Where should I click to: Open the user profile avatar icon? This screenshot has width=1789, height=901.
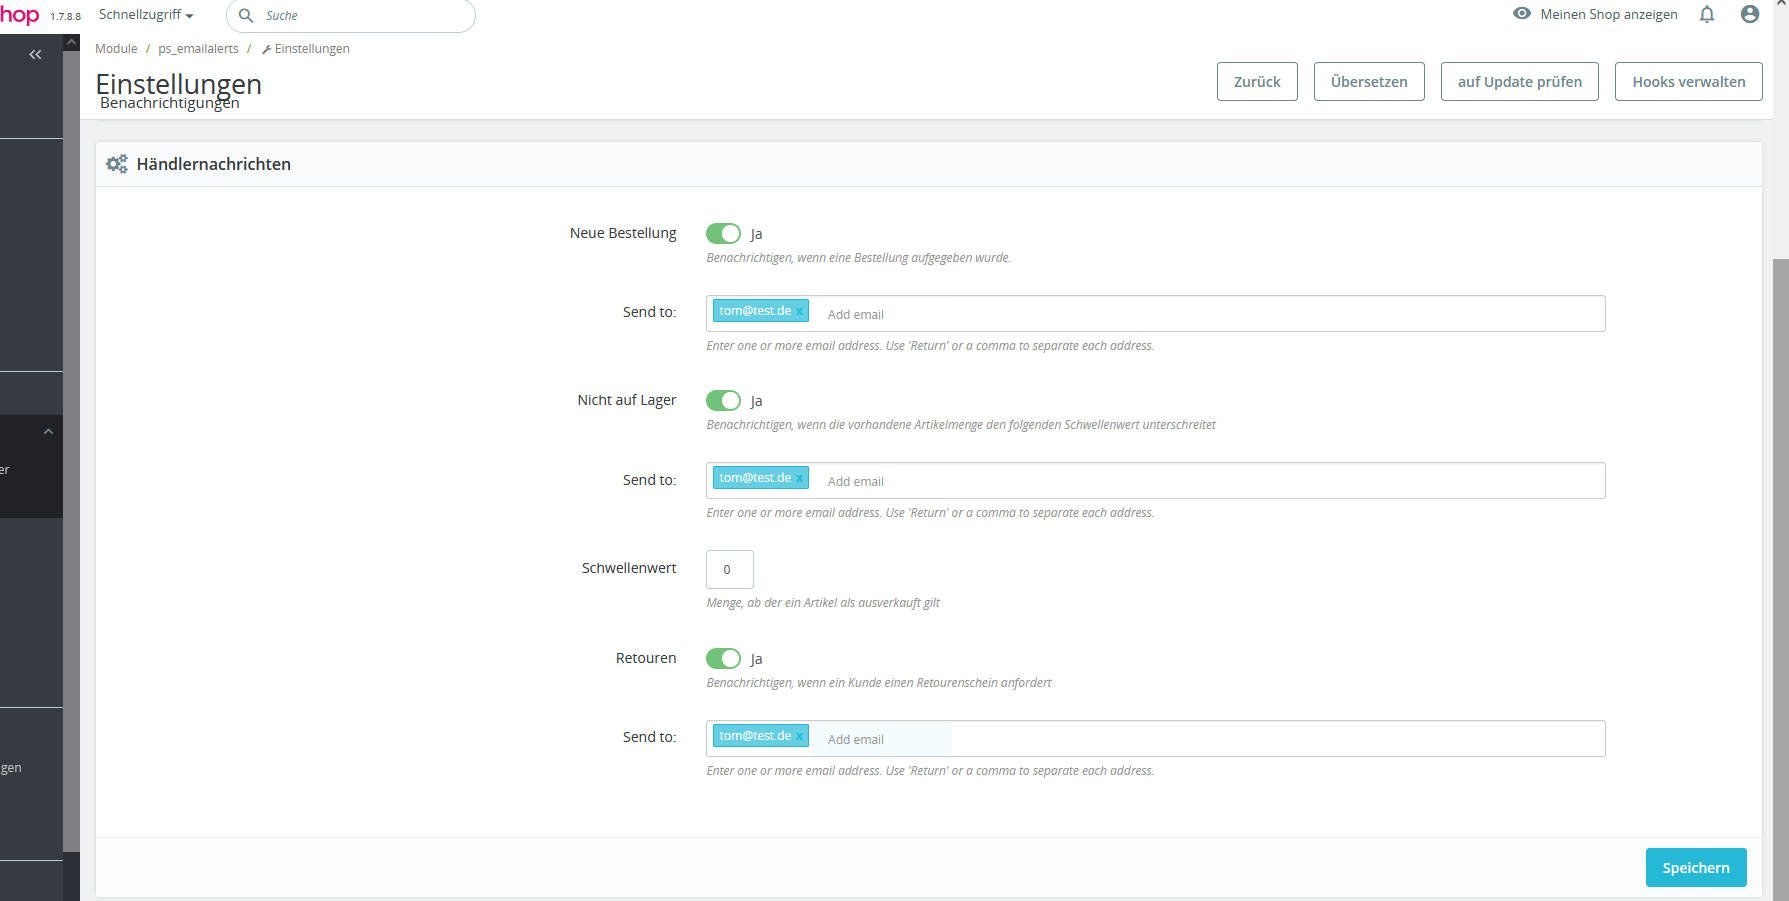click(x=1749, y=14)
